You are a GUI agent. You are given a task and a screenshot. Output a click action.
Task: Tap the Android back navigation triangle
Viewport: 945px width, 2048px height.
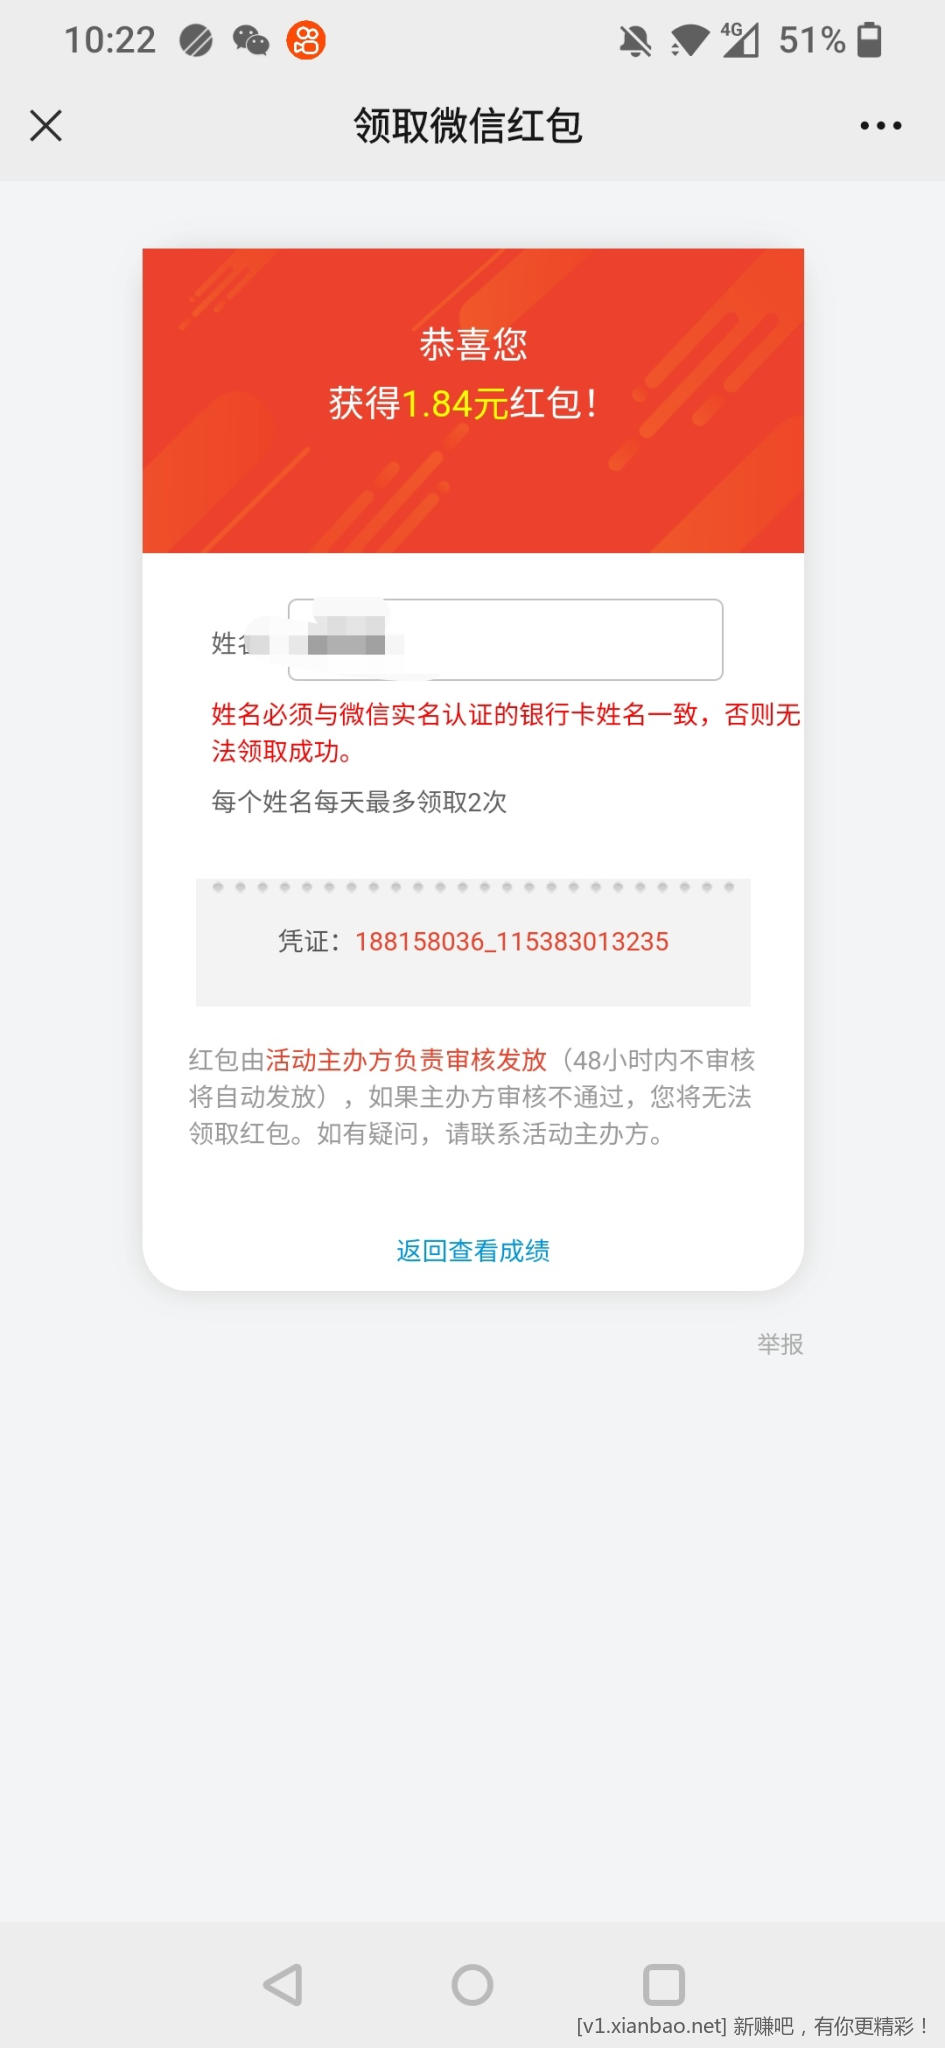point(283,1985)
